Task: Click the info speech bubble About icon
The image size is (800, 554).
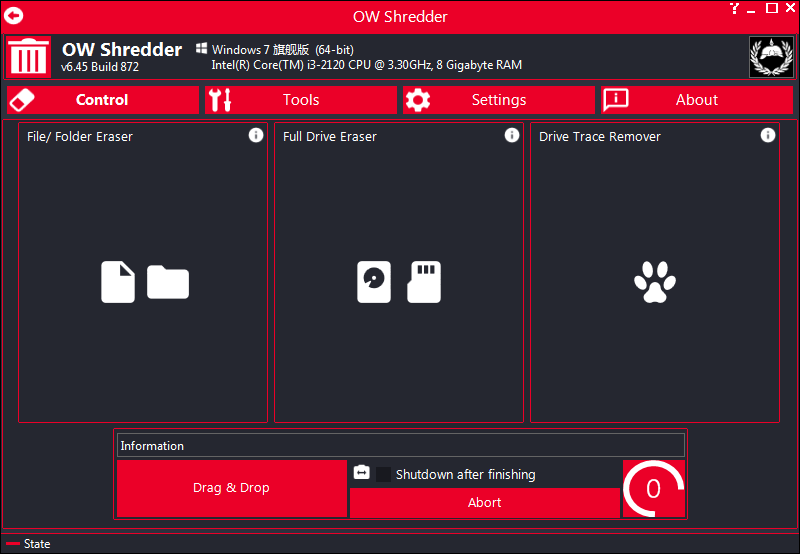Action: point(616,99)
